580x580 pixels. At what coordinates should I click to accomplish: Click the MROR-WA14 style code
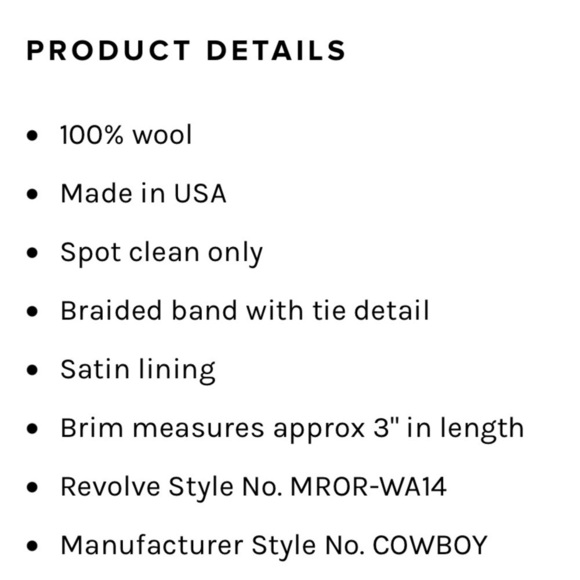pos(369,486)
